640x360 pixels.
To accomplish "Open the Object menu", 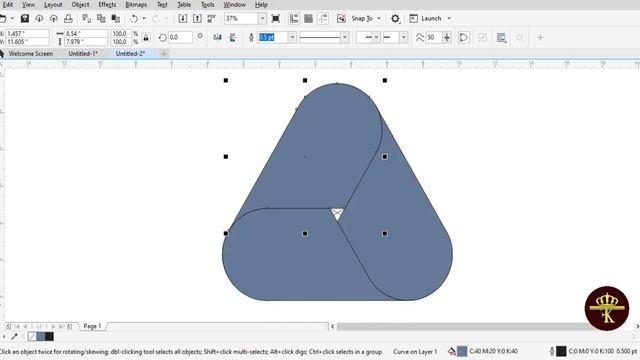I will click(80, 5).
